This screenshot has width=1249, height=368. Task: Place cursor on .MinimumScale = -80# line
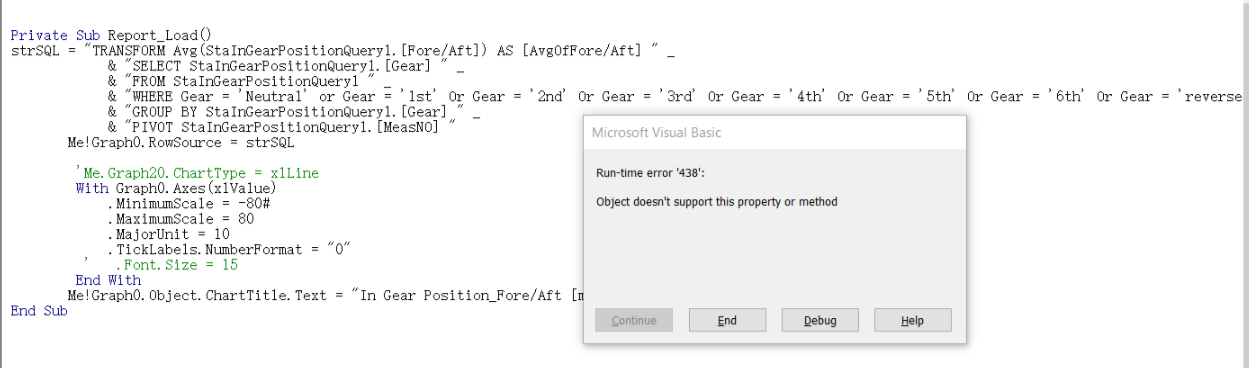[188, 204]
